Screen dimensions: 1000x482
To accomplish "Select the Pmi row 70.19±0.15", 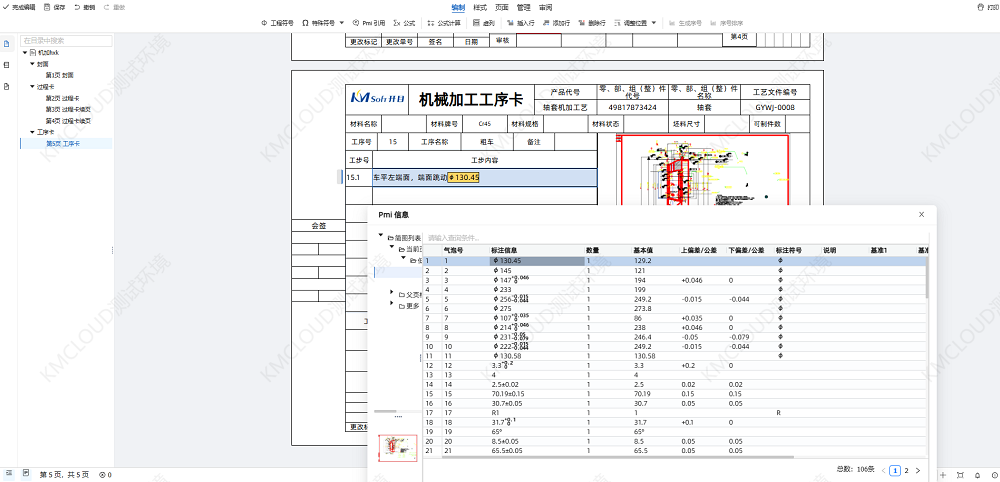I will (x=675, y=394).
